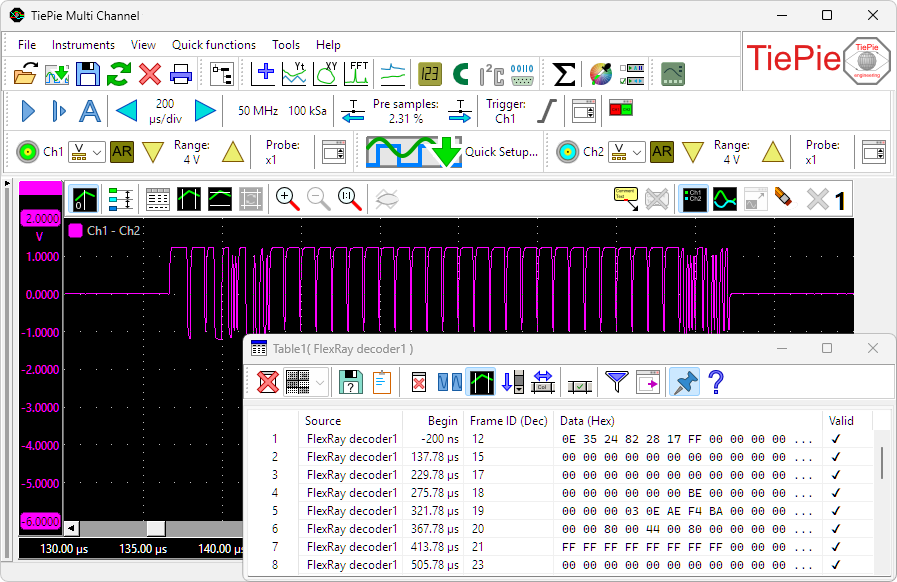
Task: Zoom in on graph with plus magnifier
Action: (x=287, y=199)
